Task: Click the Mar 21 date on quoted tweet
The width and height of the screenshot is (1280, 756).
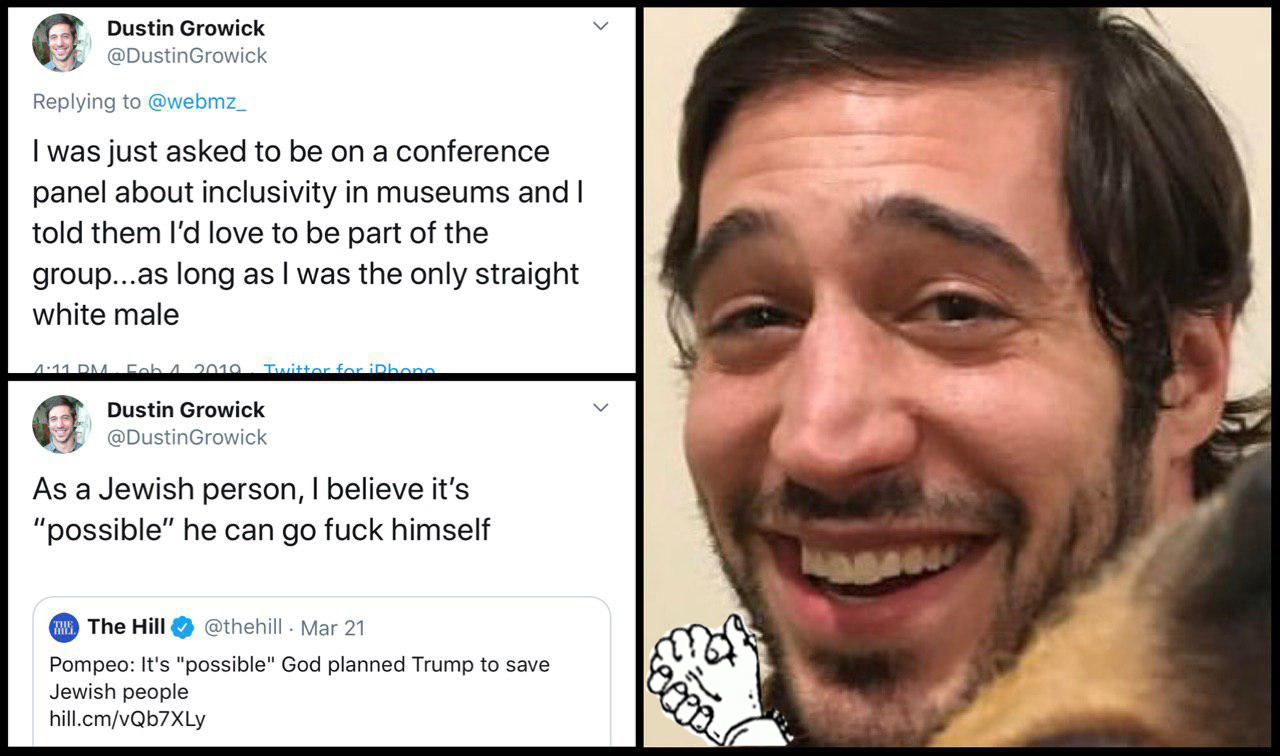Action: click(x=333, y=628)
